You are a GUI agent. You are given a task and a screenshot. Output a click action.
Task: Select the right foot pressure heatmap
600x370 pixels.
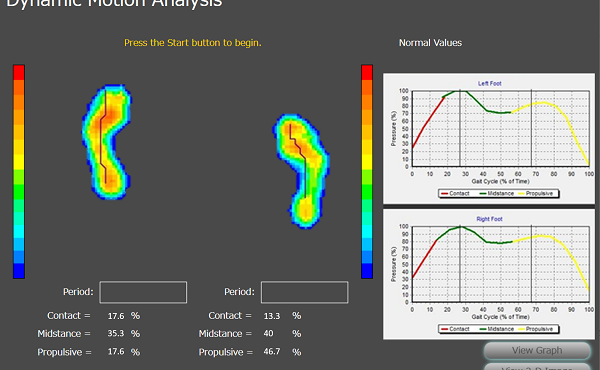[302, 171]
